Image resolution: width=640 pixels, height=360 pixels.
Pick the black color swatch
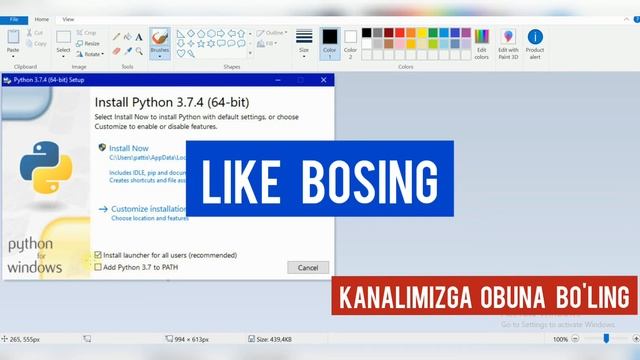click(367, 33)
